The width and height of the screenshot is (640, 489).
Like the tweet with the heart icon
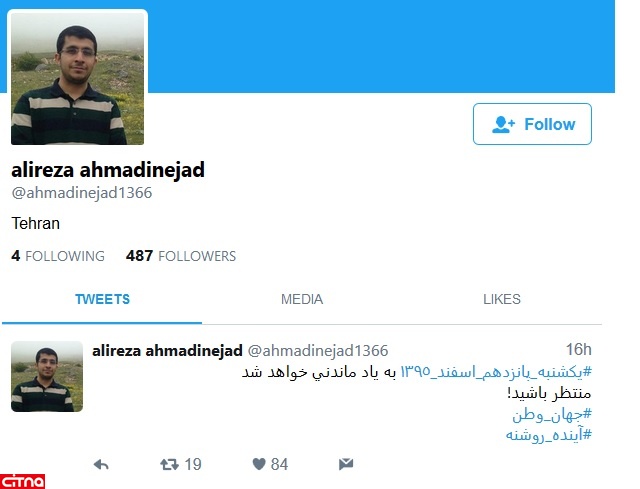(259, 464)
